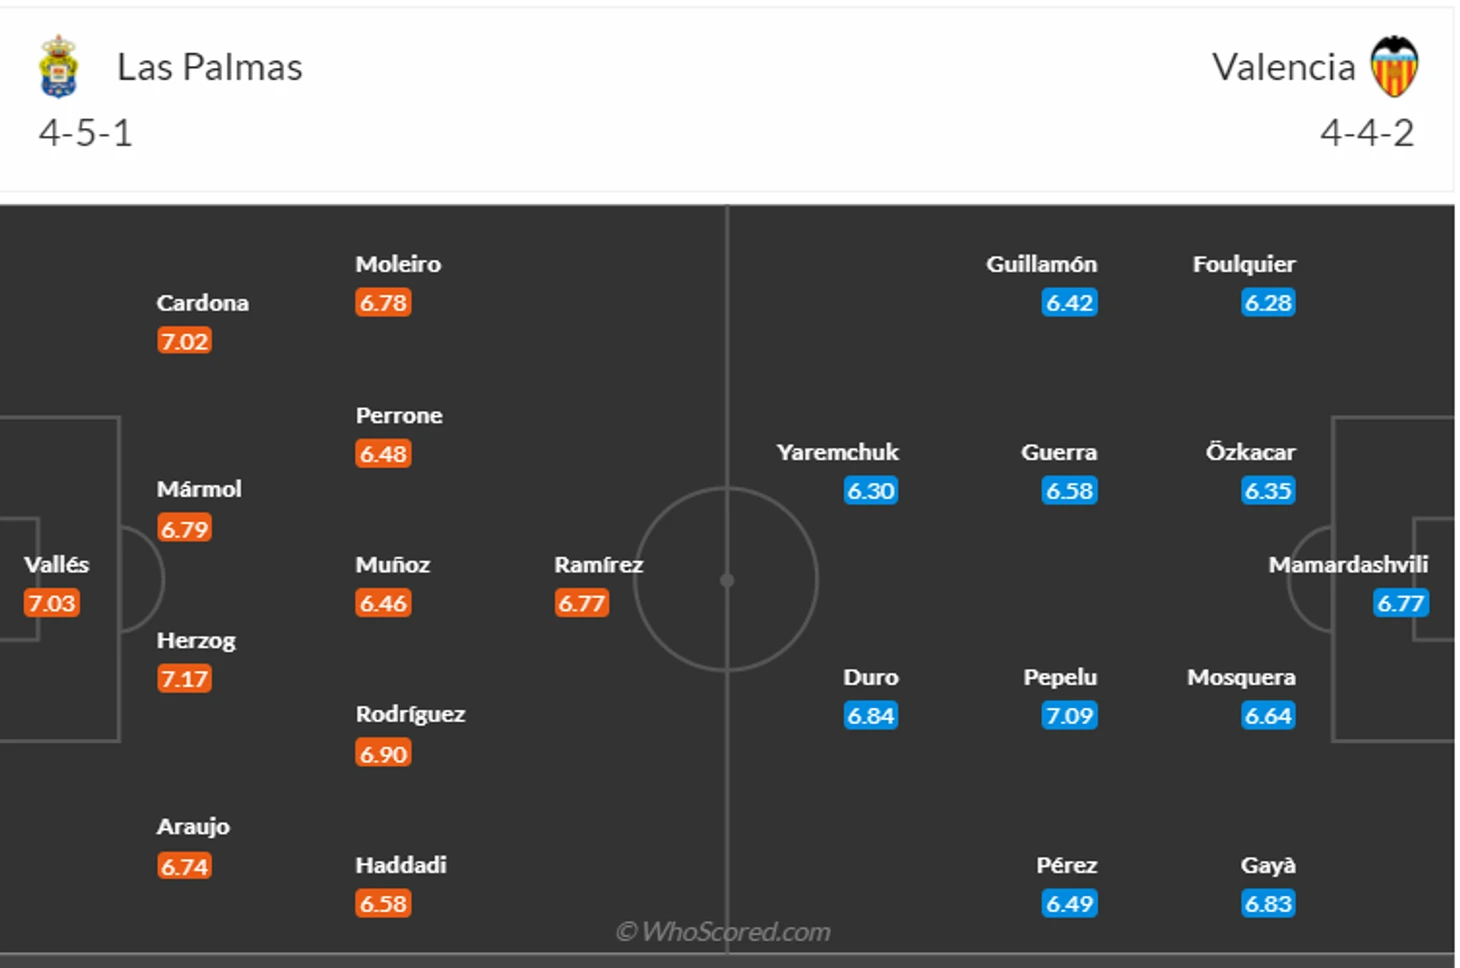This screenshot has width=1460, height=968.
Task: Open Yaremchuk's player name
Action: tap(837, 452)
